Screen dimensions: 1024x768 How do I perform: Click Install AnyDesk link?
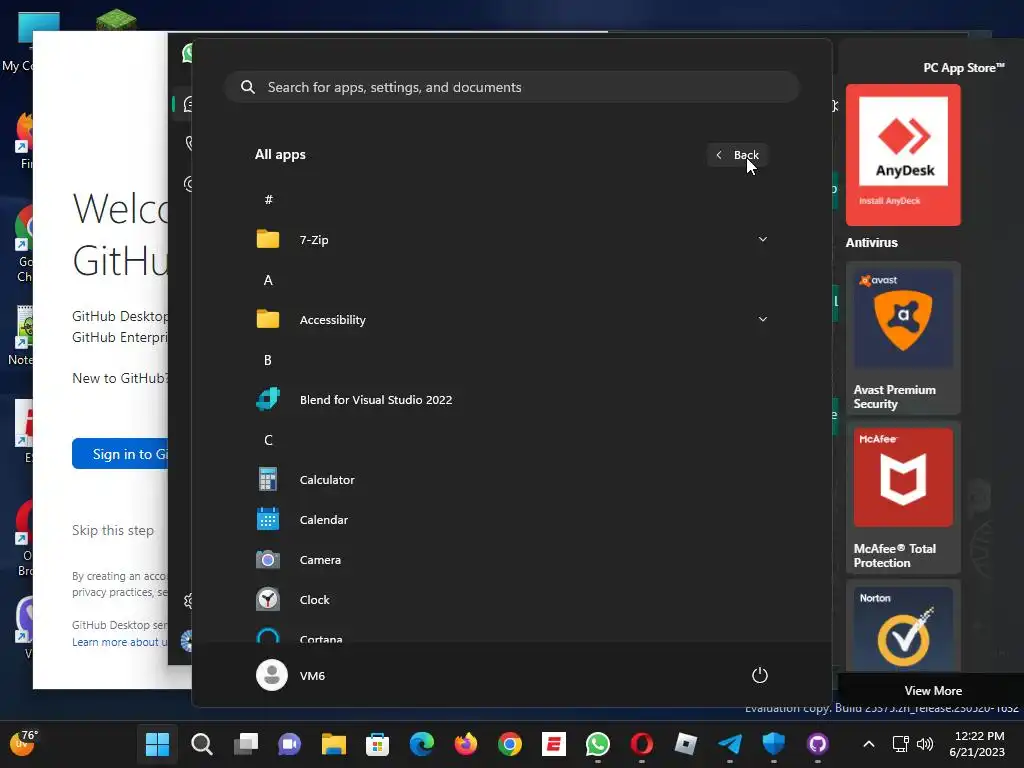click(889, 200)
